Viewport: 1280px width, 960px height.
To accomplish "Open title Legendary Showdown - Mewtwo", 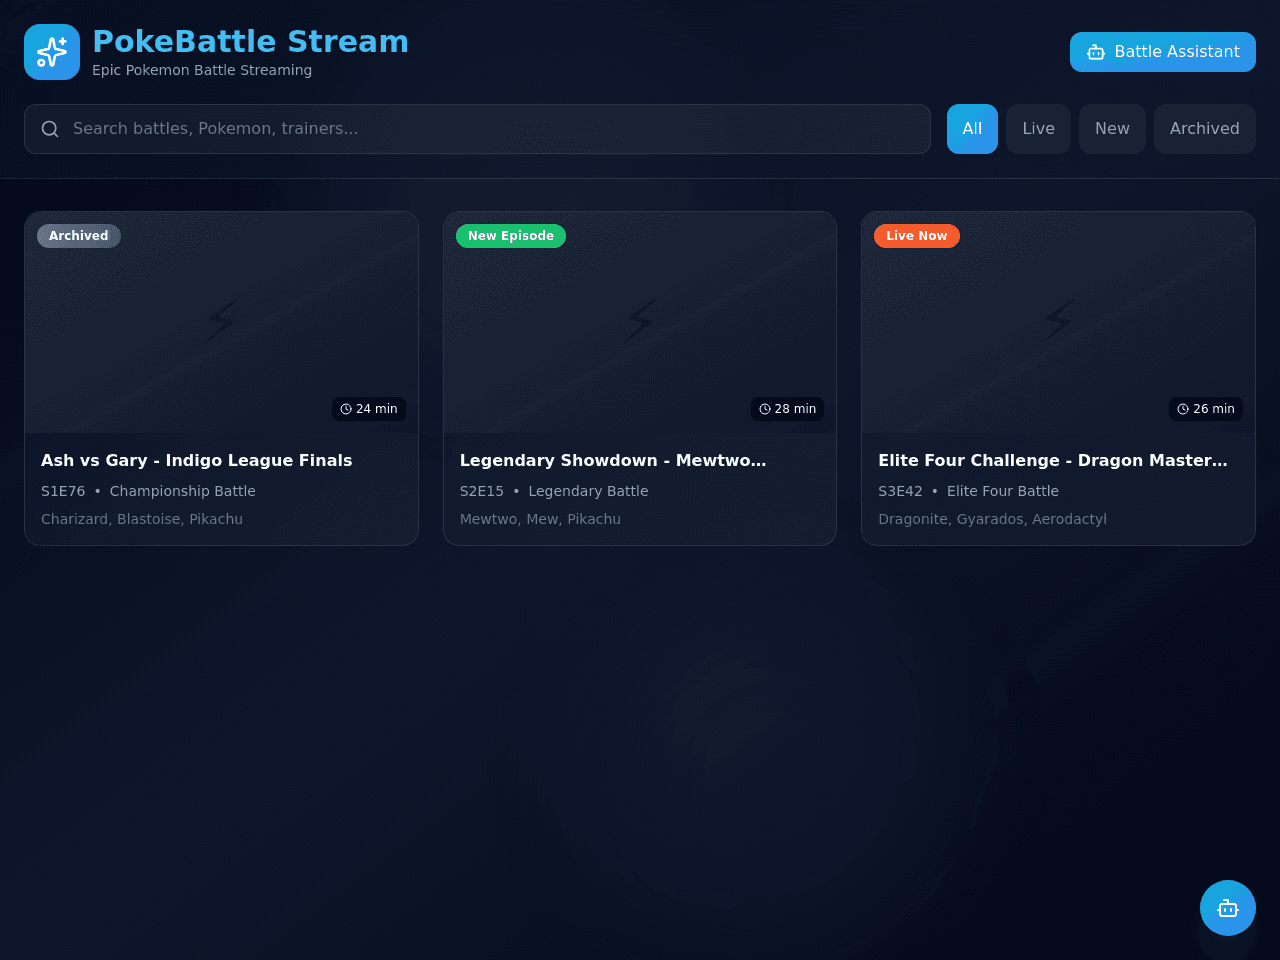I will [x=613, y=460].
